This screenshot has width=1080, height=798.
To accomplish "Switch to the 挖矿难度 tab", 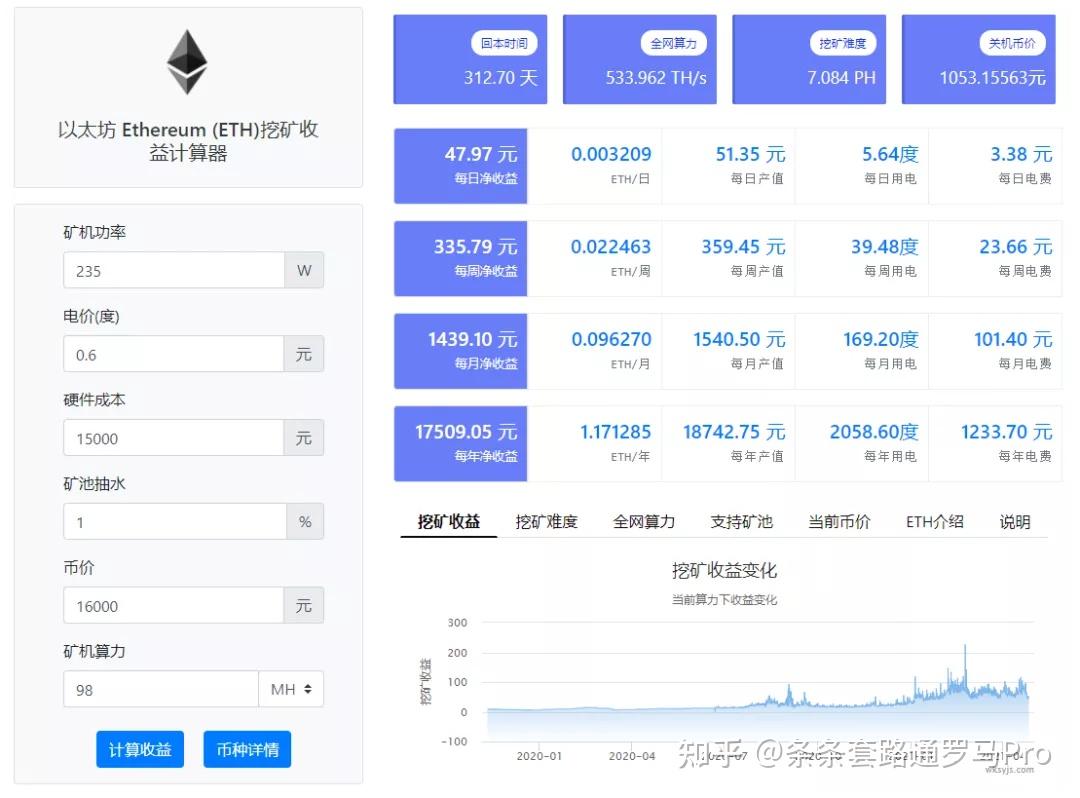I will [x=546, y=522].
